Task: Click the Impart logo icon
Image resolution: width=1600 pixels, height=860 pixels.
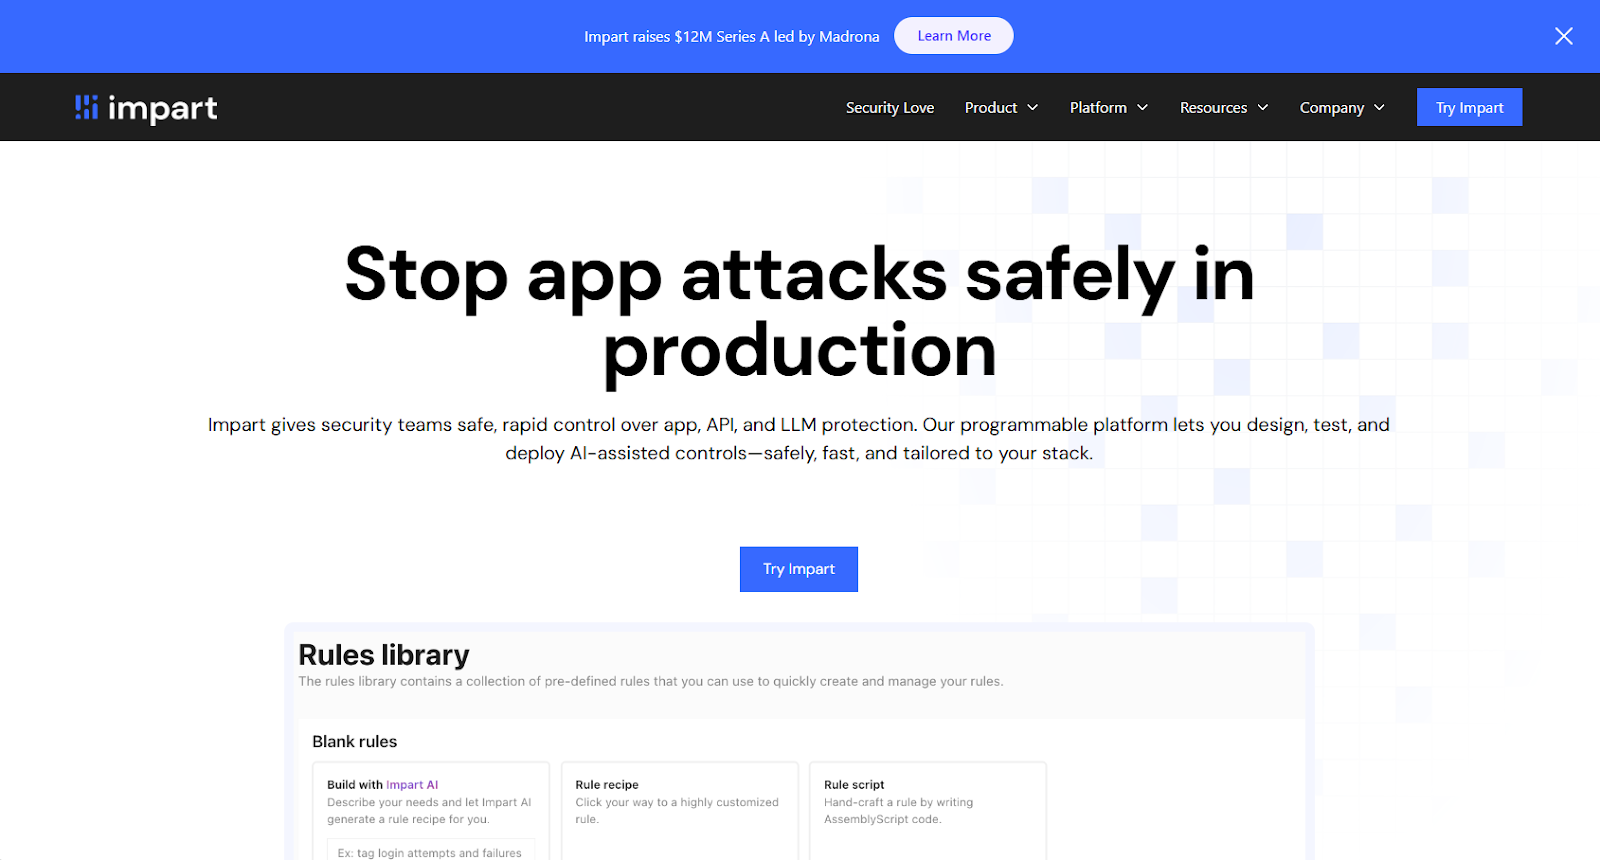Action: tap(86, 107)
